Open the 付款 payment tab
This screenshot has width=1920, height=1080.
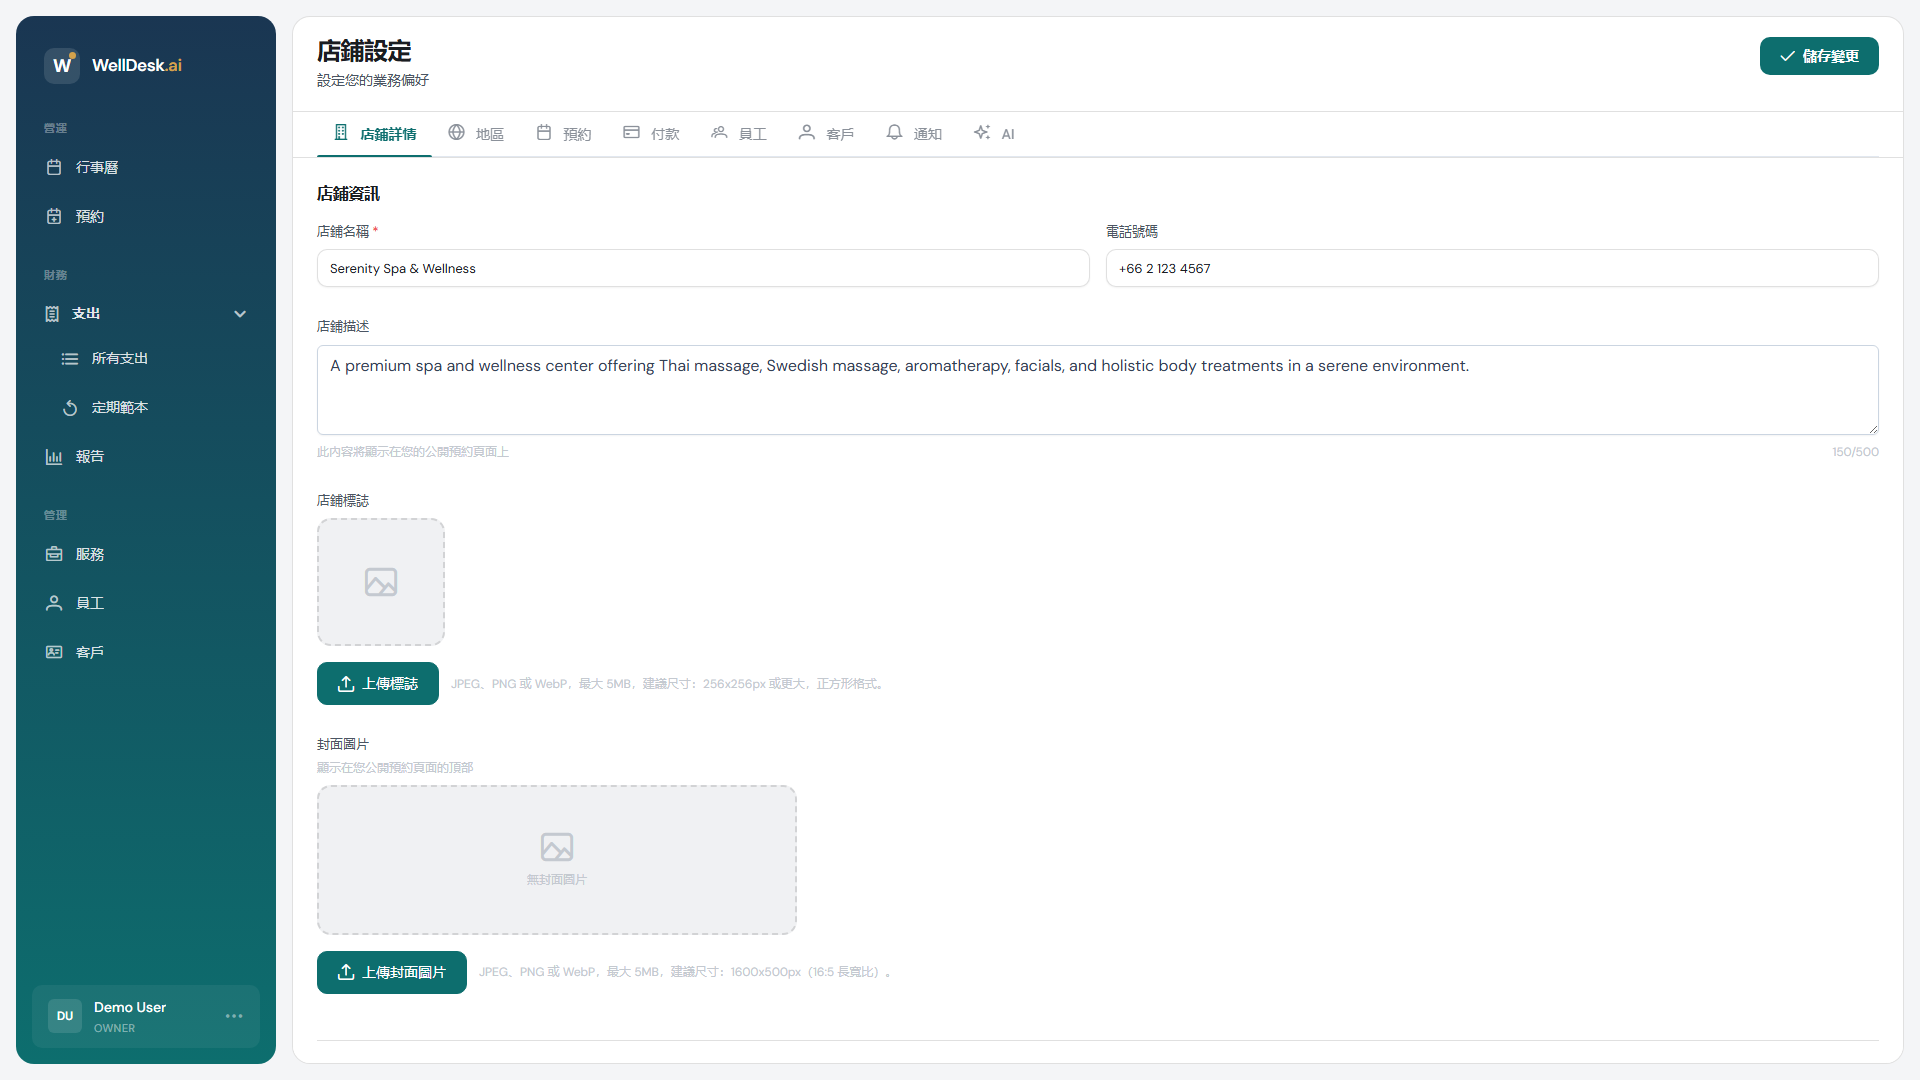pyautogui.click(x=651, y=133)
